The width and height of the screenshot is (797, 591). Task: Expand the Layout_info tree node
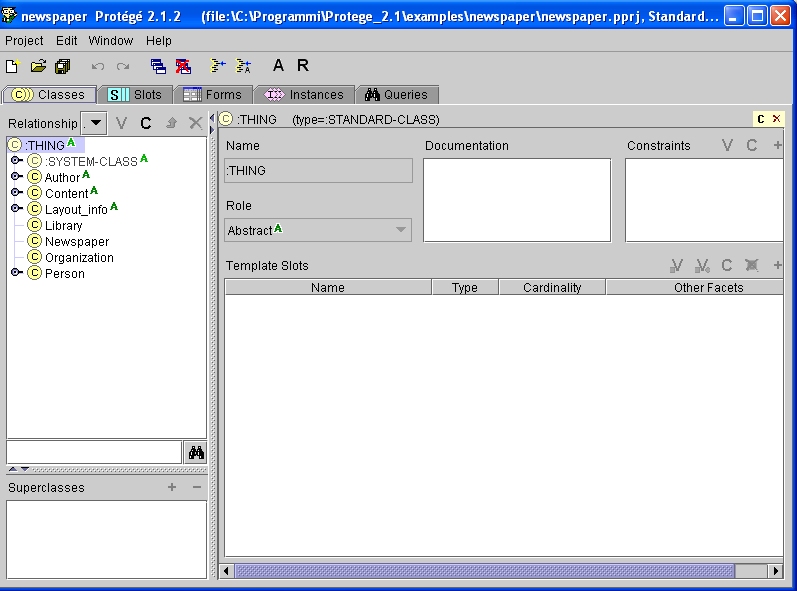(x=16, y=209)
